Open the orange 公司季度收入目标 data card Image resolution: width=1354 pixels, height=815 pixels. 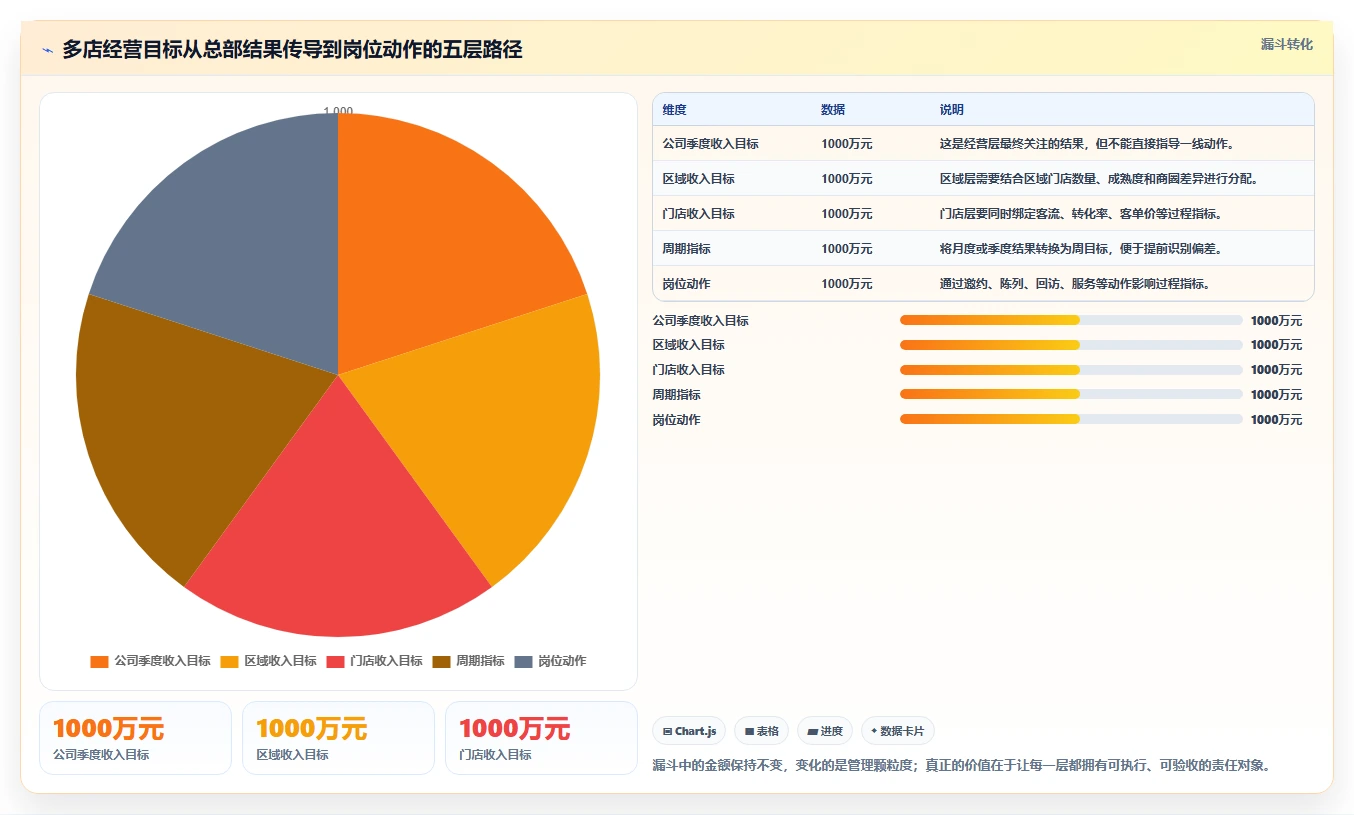coord(135,738)
